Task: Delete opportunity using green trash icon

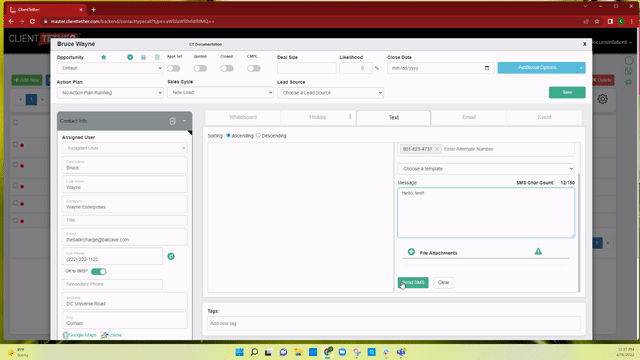Action: tap(157, 57)
